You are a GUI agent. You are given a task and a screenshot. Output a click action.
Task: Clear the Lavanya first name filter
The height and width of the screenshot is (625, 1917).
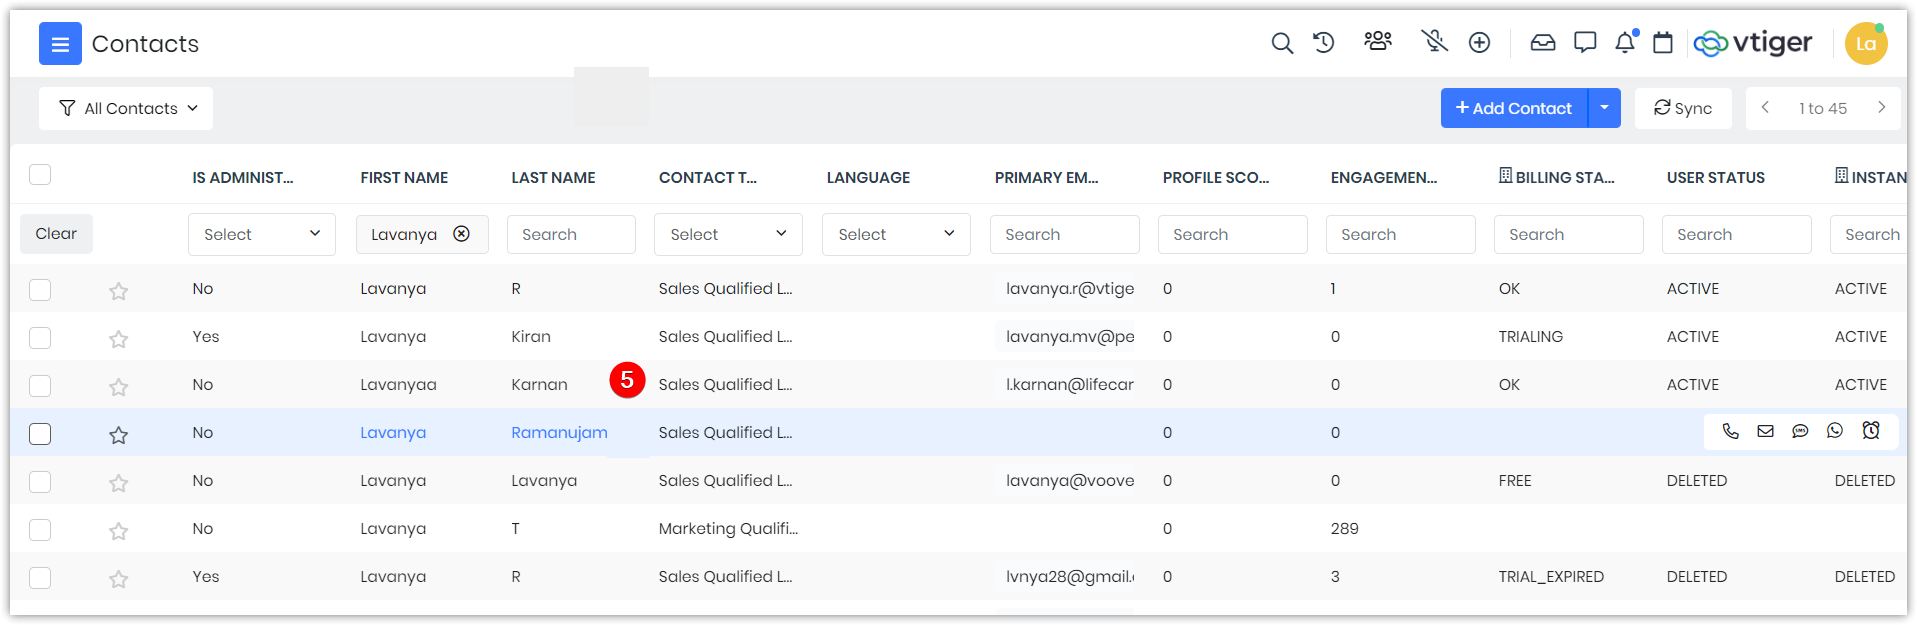(461, 234)
